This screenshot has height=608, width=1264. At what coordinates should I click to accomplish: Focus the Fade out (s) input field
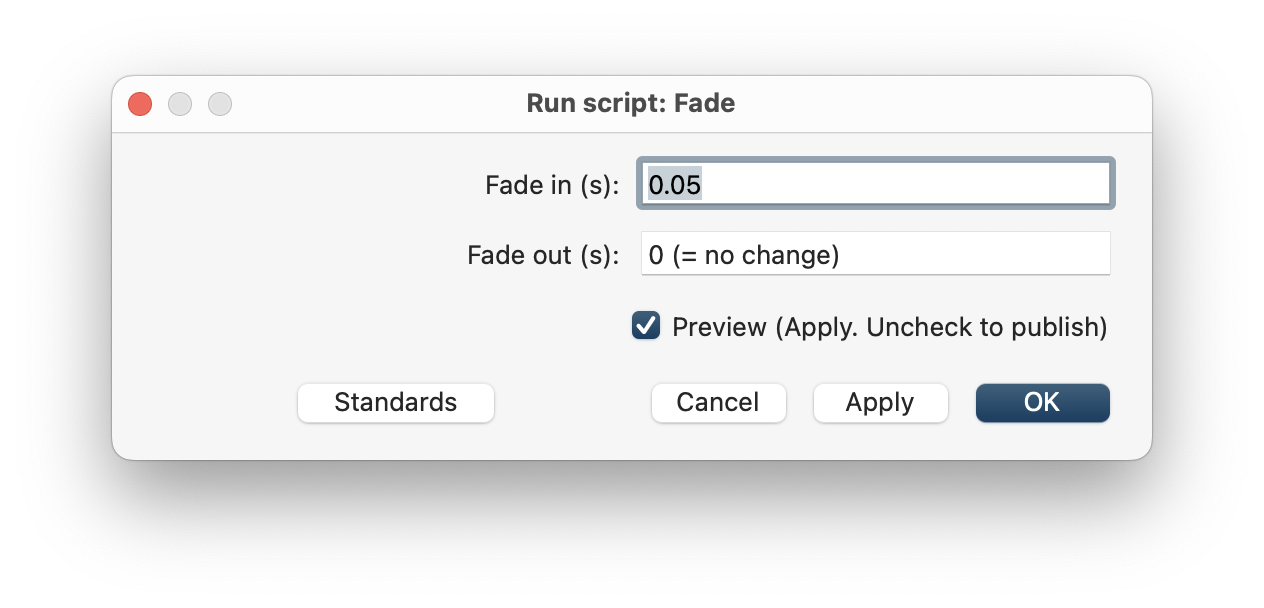(875, 254)
